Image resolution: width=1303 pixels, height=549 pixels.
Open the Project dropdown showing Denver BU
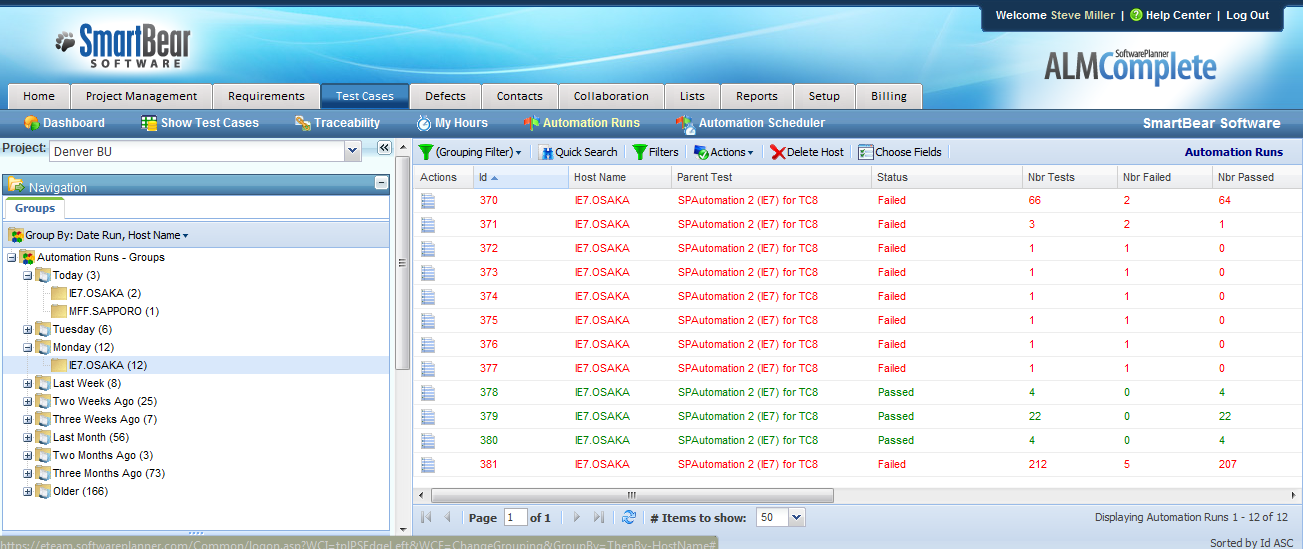point(352,151)
